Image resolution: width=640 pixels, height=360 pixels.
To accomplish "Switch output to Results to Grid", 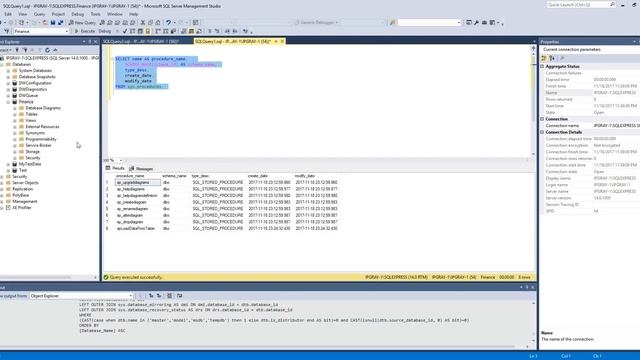I will point(191,31).
